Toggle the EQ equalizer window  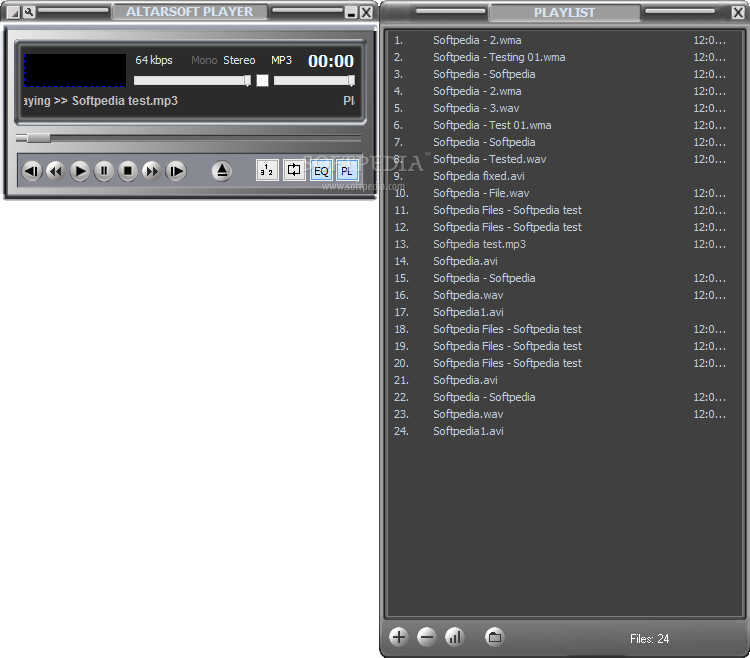pos(321,171)
